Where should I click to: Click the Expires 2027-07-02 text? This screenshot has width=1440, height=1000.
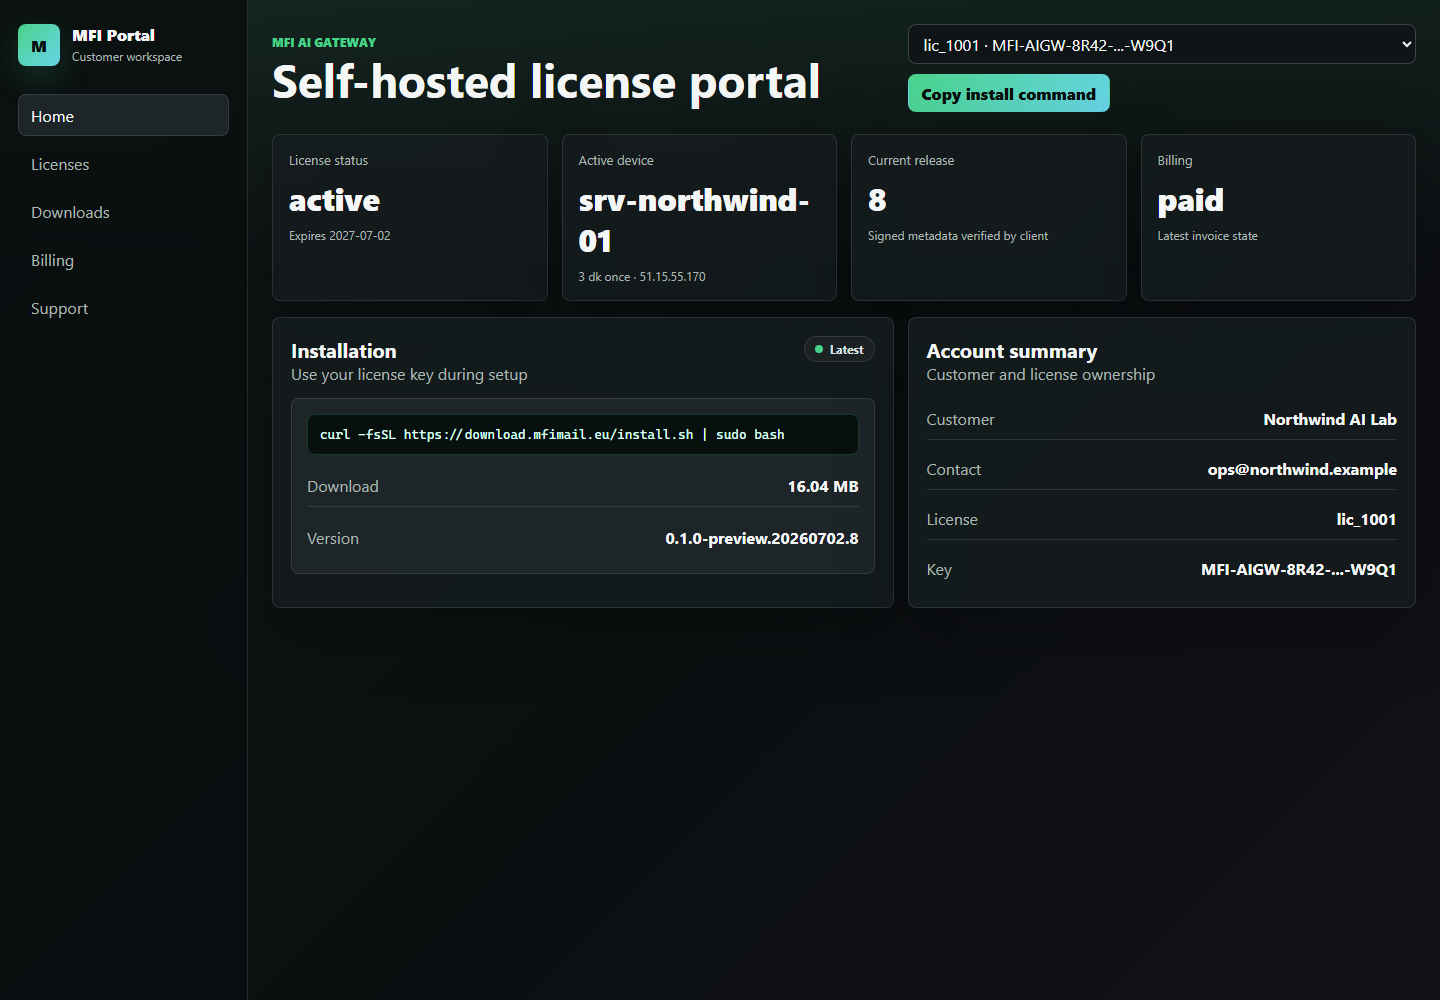pos(340,236)
